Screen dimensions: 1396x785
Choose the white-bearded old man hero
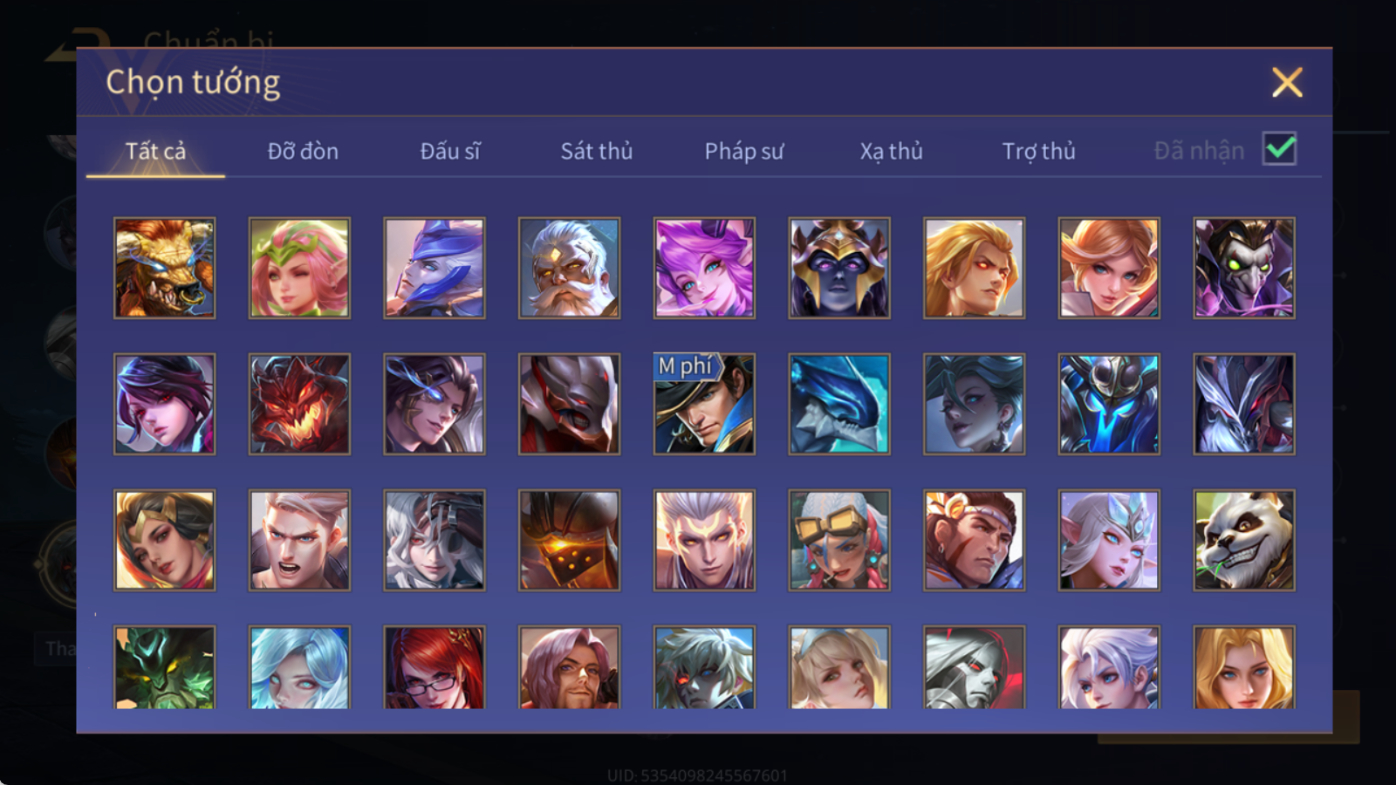(x=569, y=268)
